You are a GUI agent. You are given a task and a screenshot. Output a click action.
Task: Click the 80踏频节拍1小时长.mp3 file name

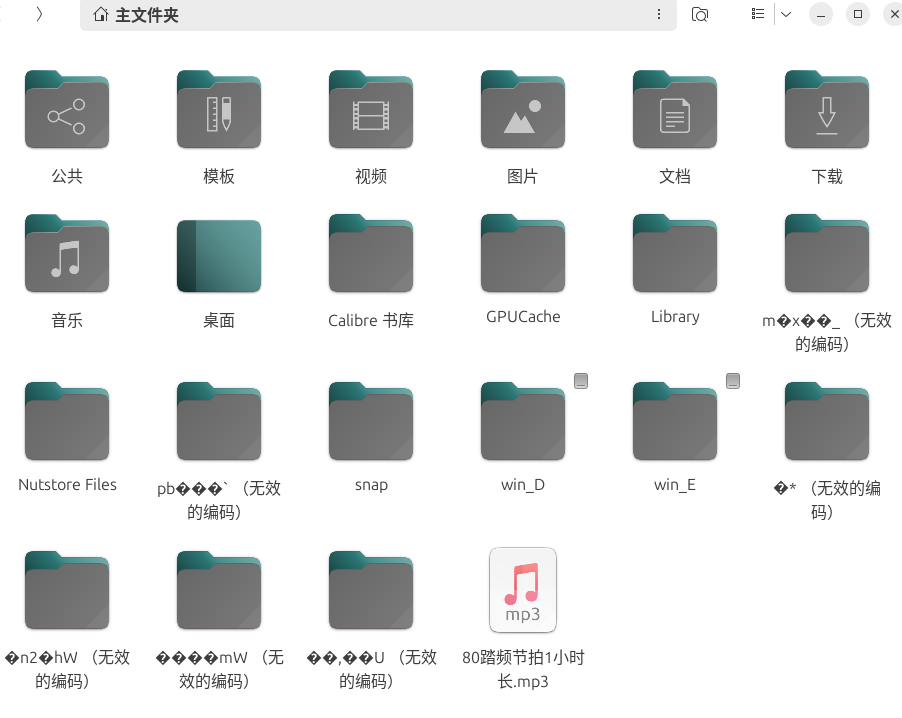tap(523, 669)
